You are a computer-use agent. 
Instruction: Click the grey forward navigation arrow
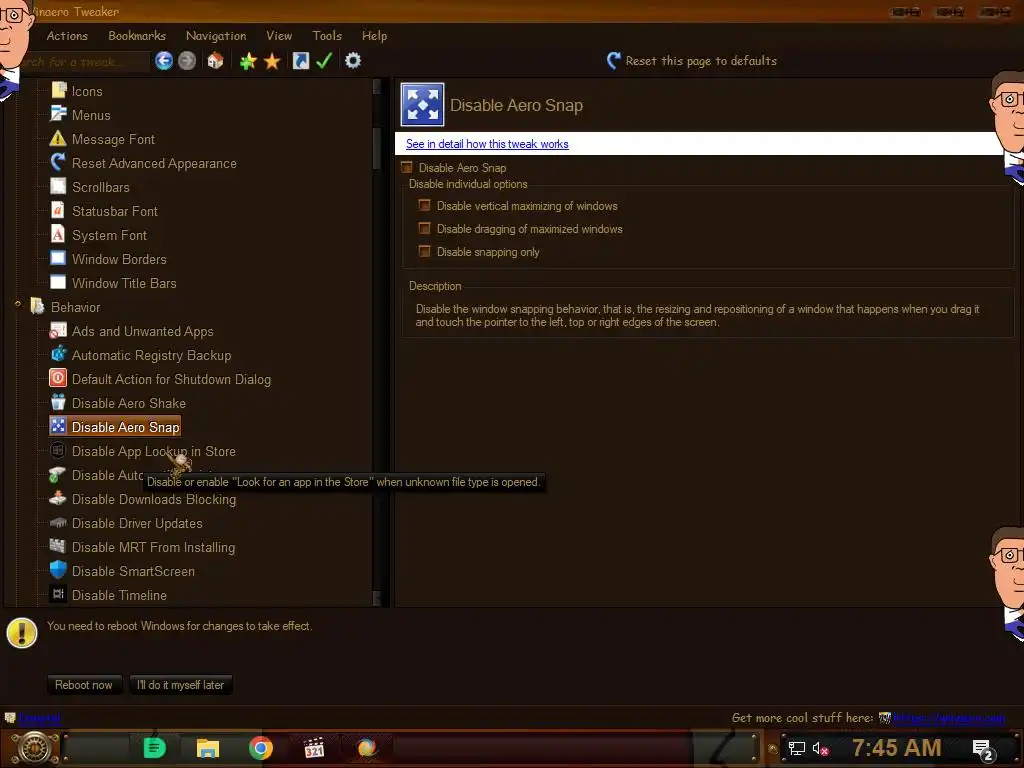point(187,61)
